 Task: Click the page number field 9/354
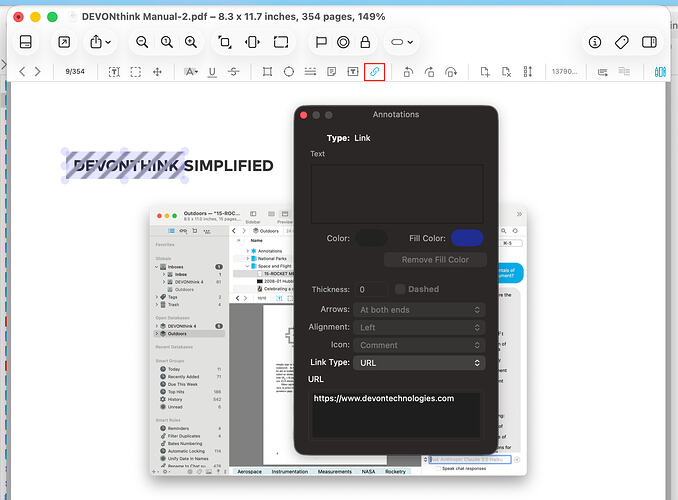pos(75,71)
